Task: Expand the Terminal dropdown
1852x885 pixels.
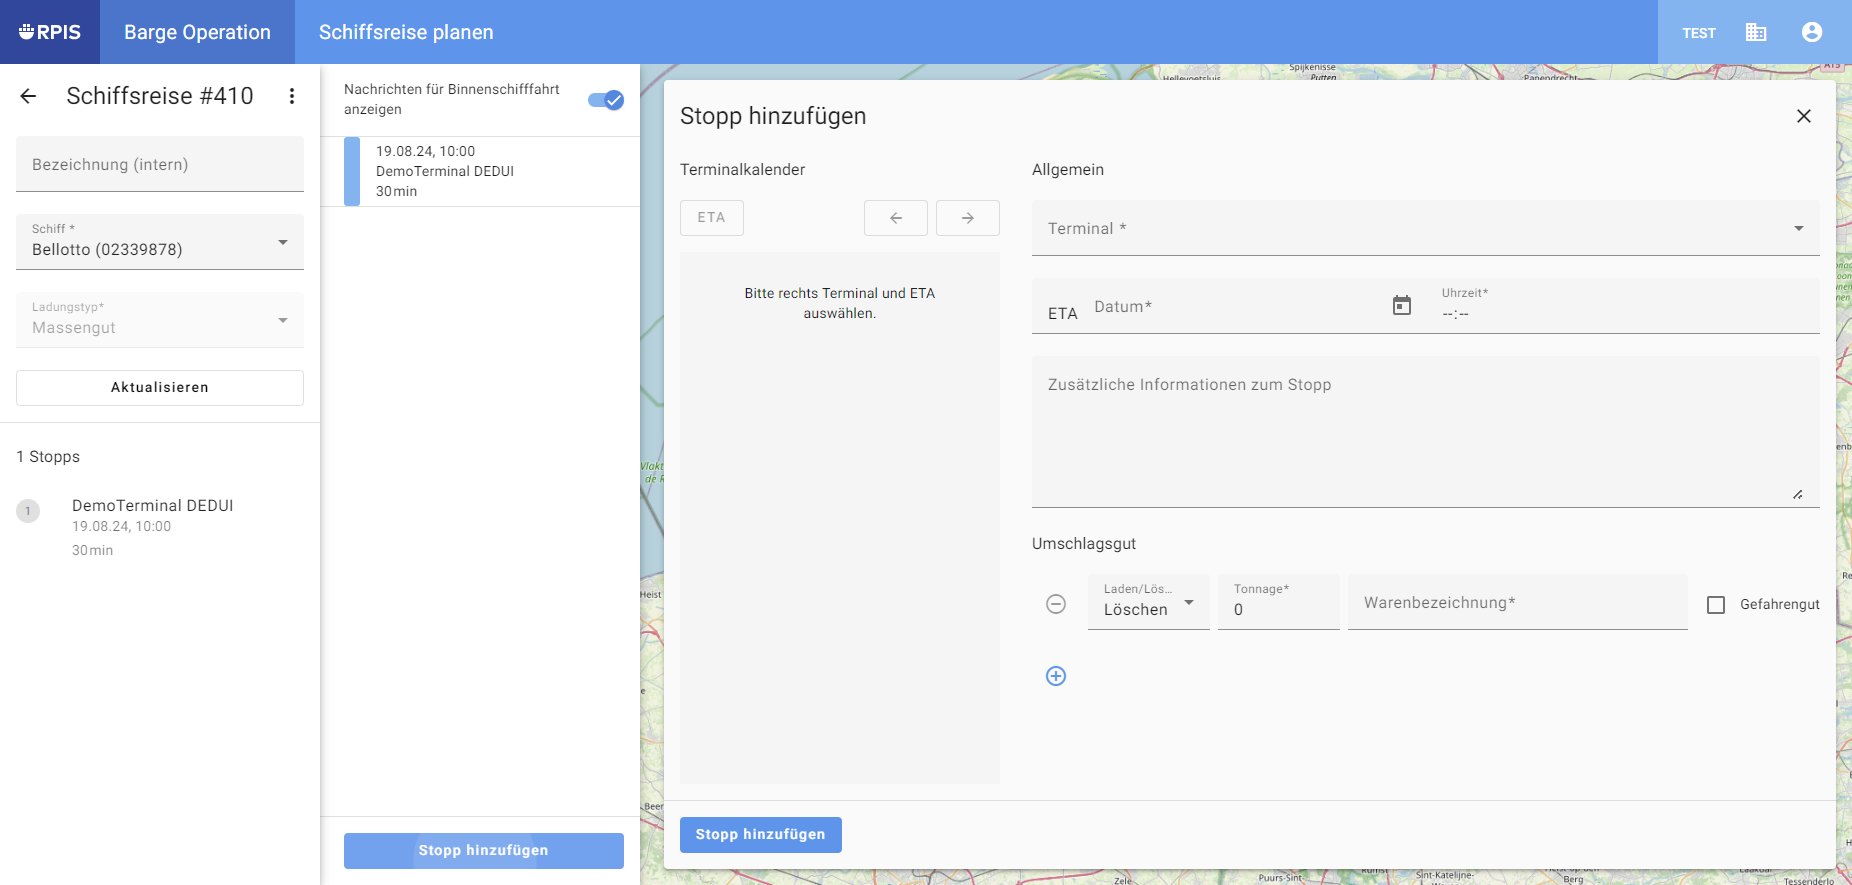Action: tap(1425, 229)
